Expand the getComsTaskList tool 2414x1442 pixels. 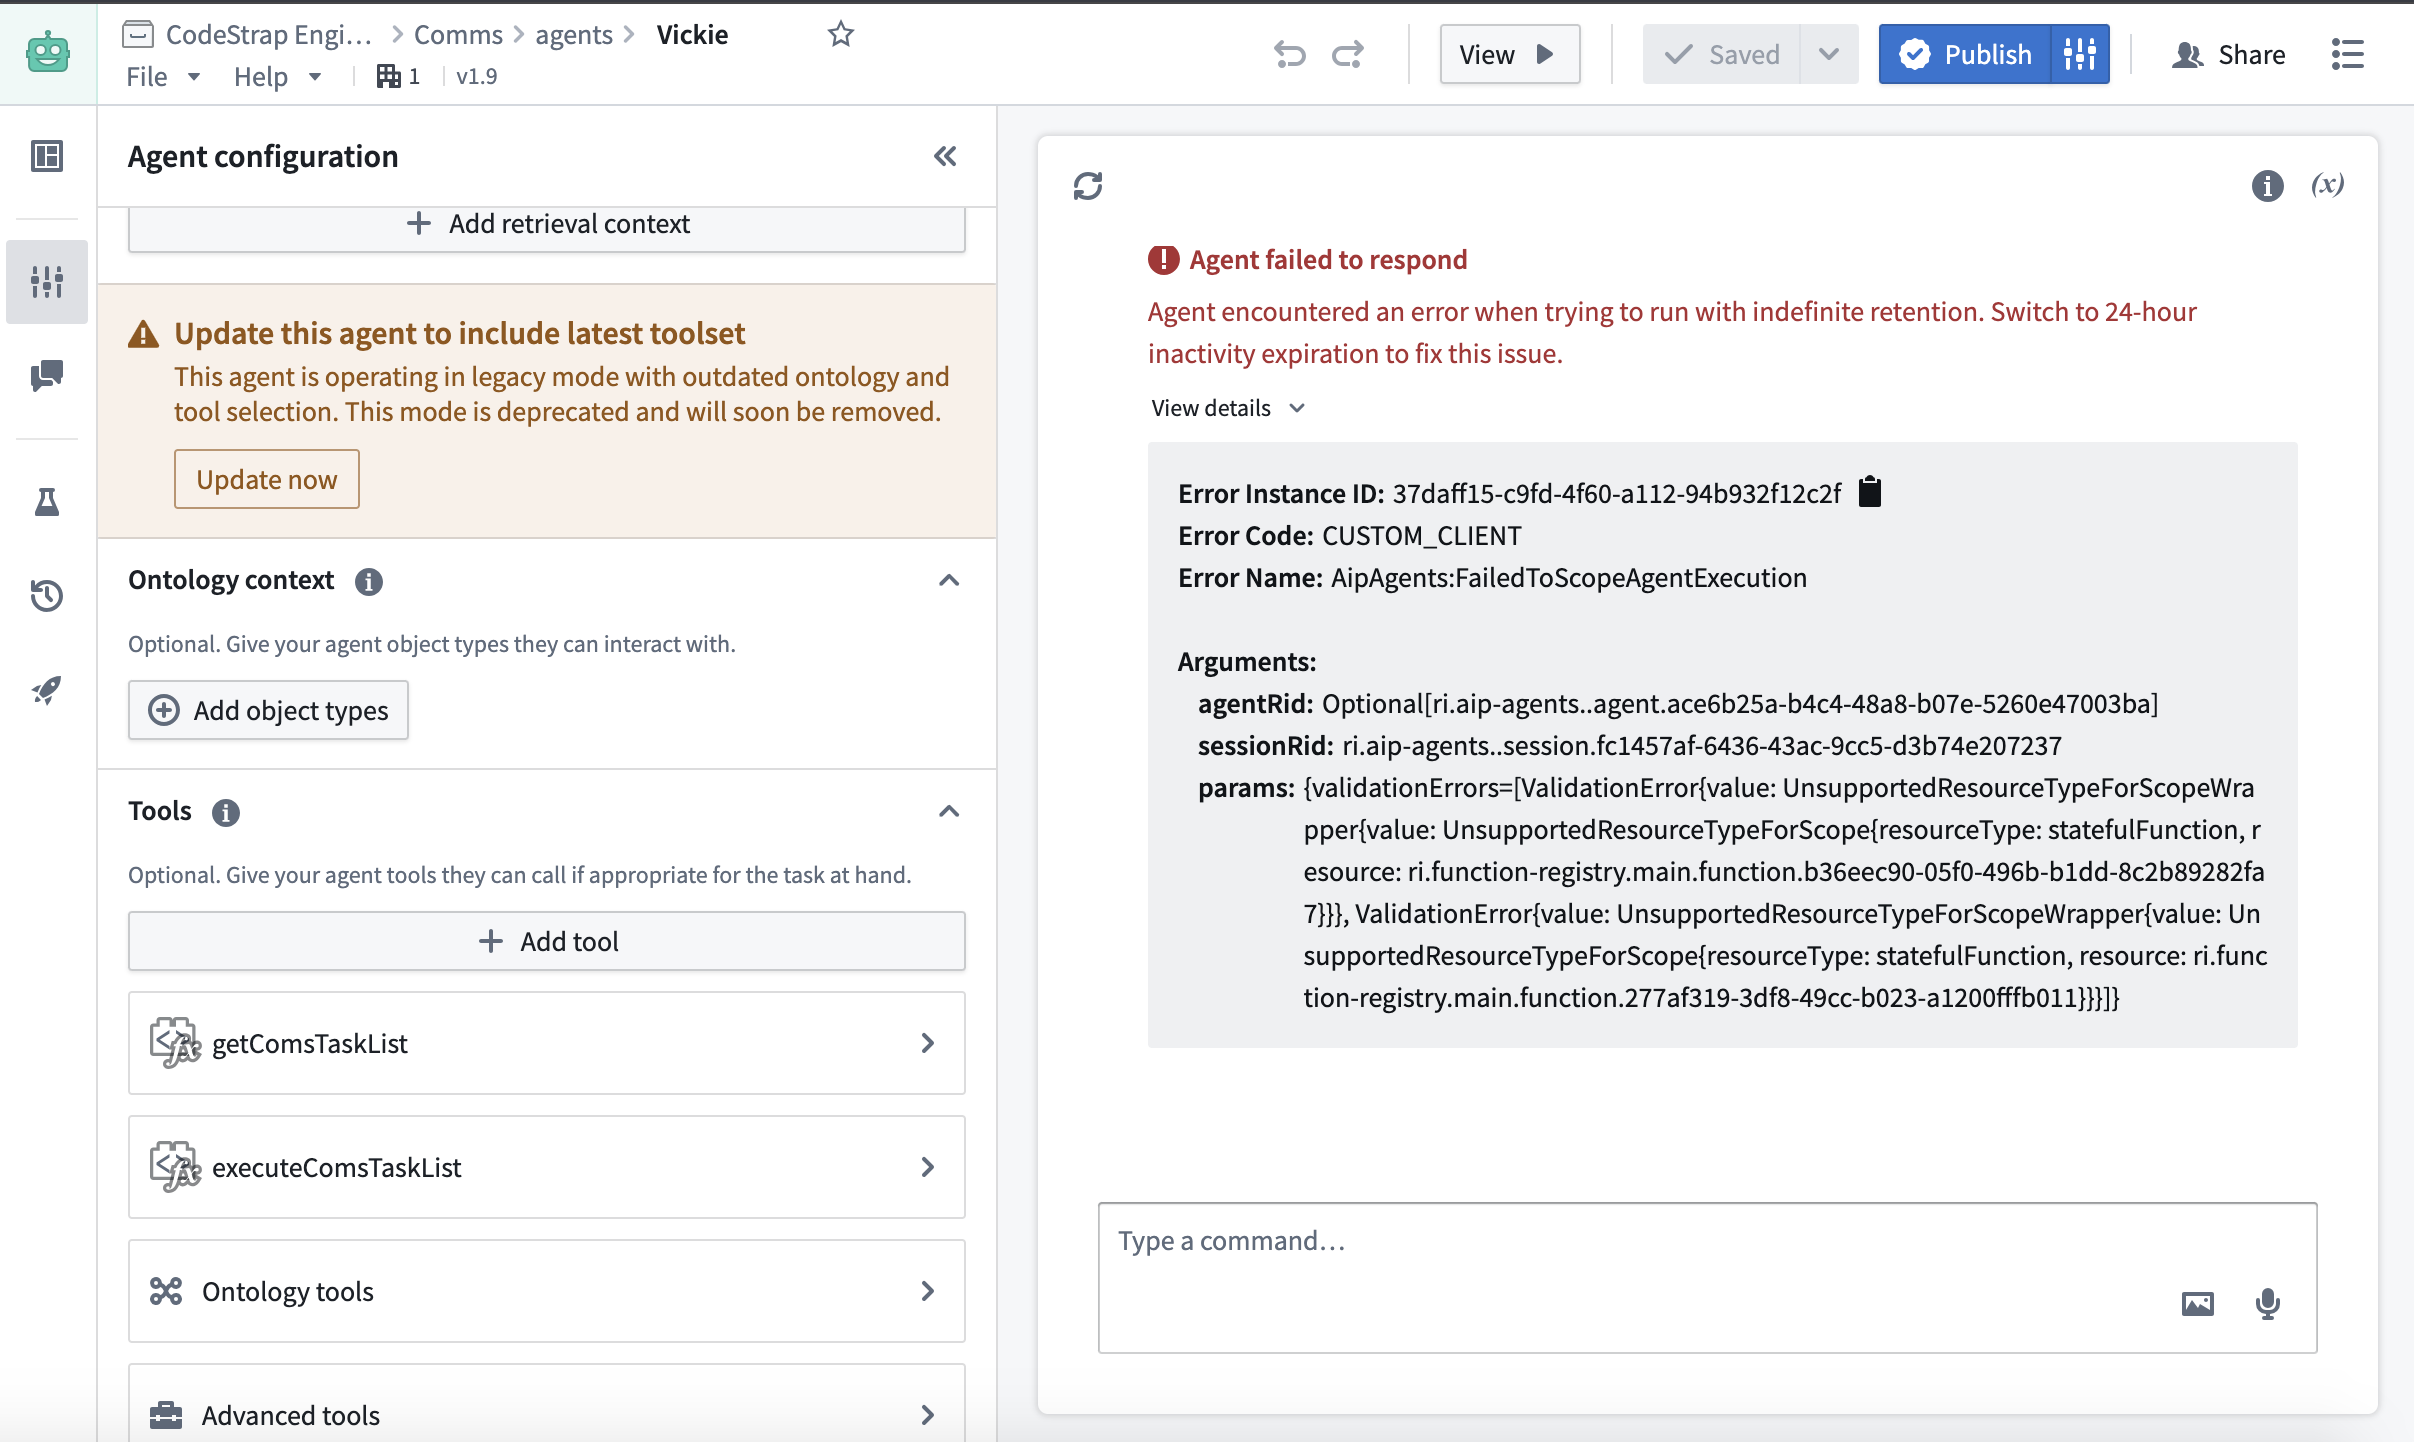[546, 1043]
